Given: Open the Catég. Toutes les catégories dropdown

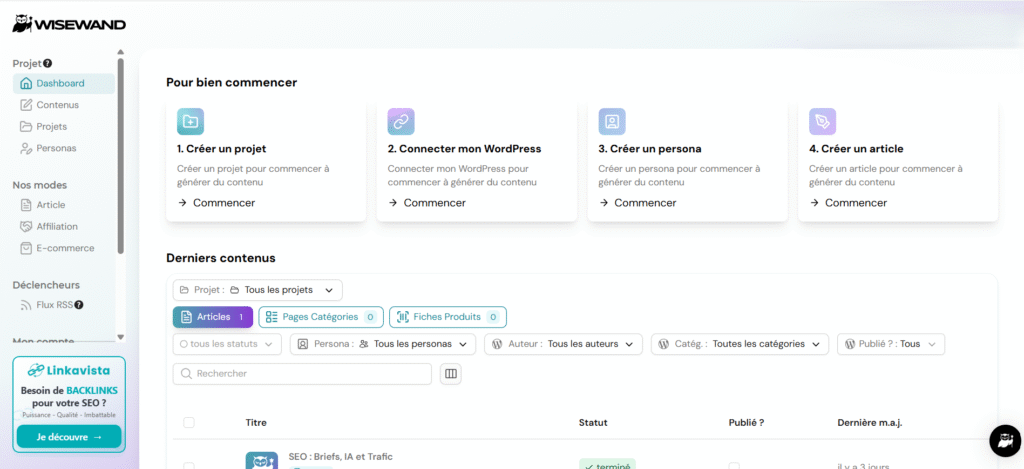Looking at the screenshot, I should click(739, 344).
